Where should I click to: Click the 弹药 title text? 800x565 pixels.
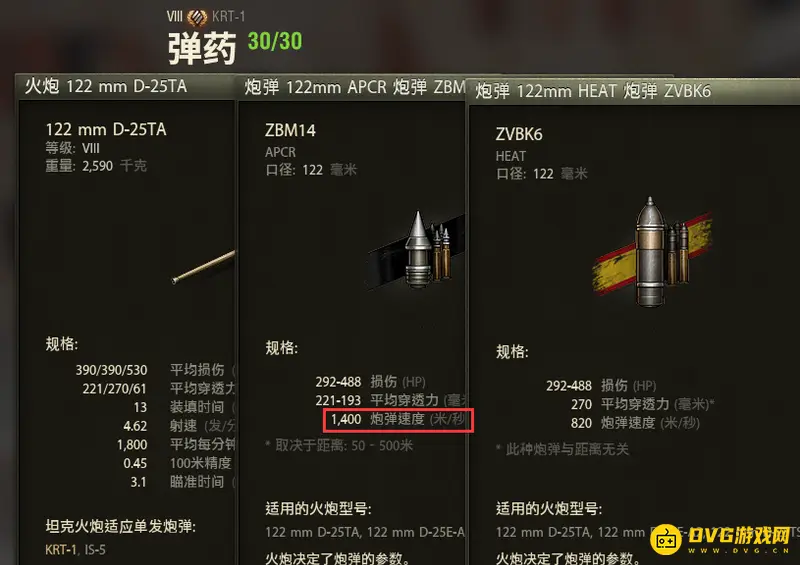pos(202,48)
